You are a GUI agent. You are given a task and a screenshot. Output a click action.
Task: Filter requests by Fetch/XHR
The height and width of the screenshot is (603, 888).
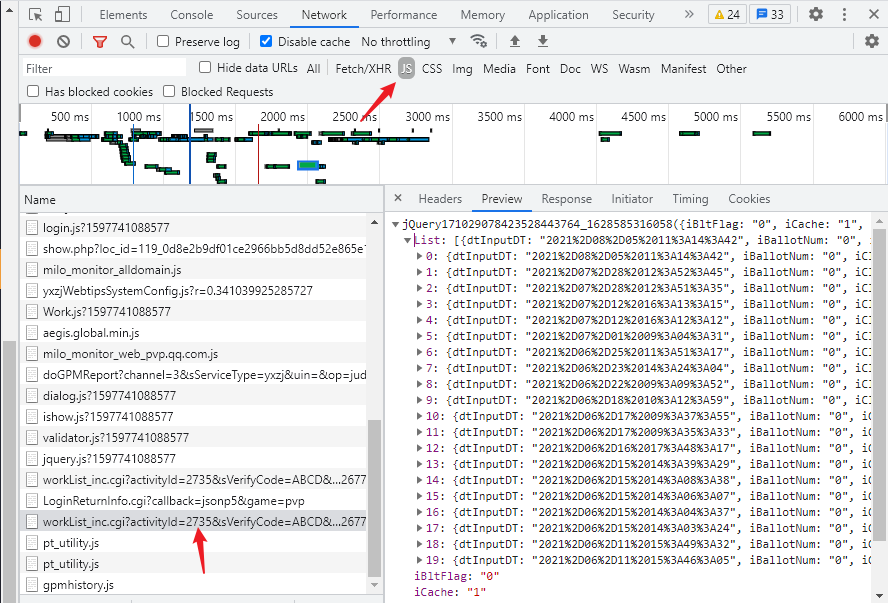tap(363, 69)
